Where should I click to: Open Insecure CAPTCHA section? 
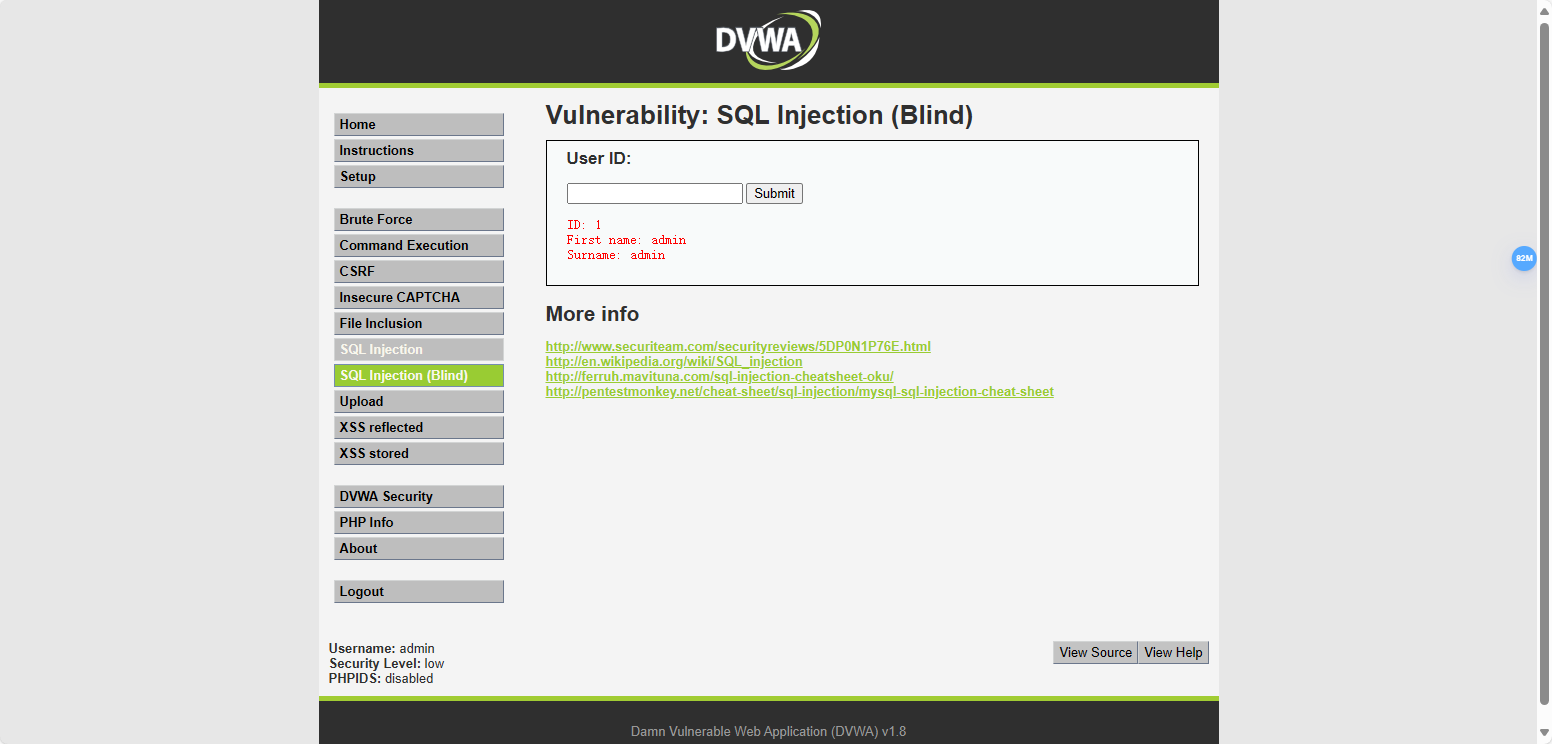418,297
